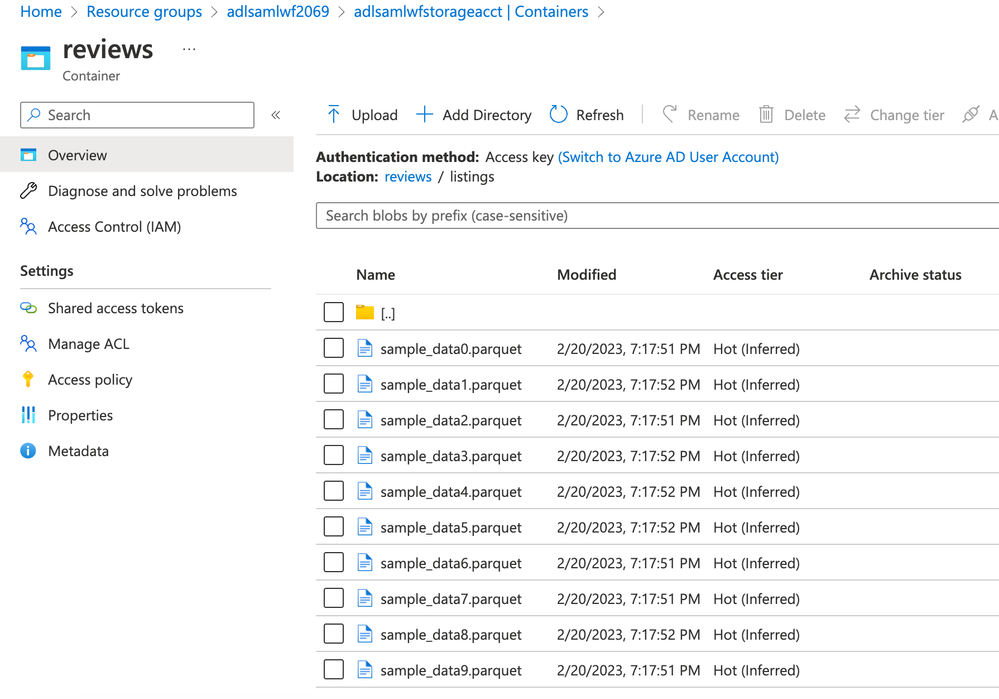Navigate to Home in breadcrumb
Viewport: 999px width, 699px height.
(x=41, y=12)
